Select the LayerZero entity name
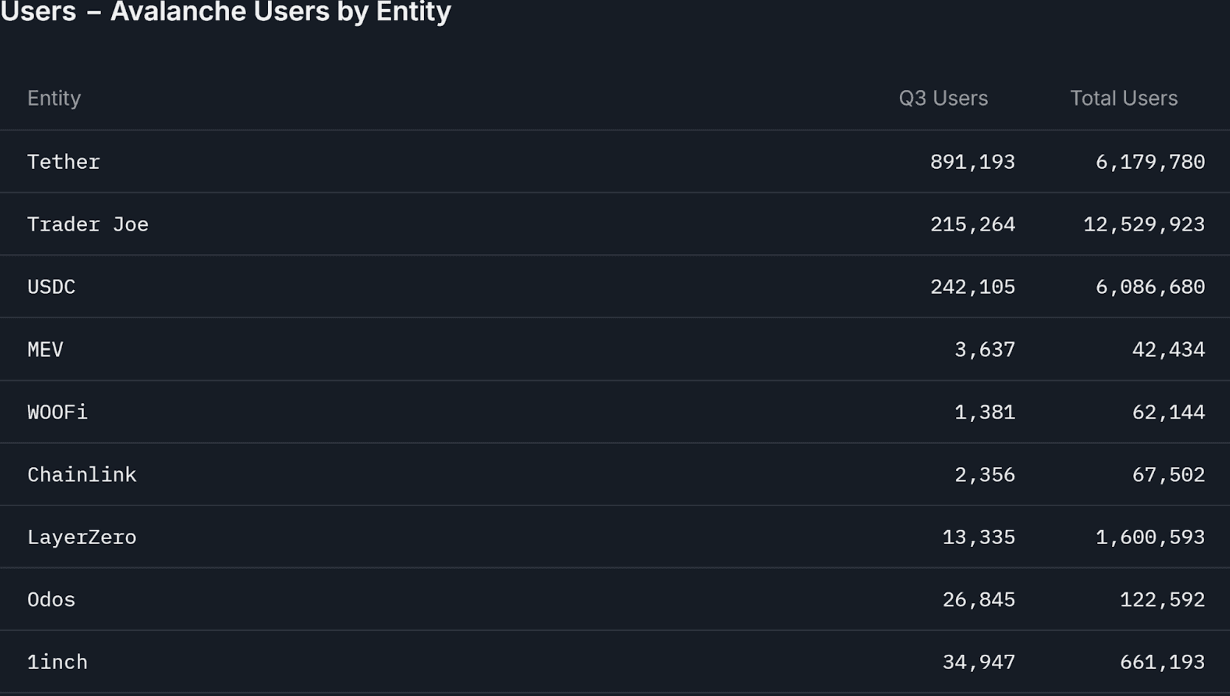1230x696 pixels. (x=82, y=537)
